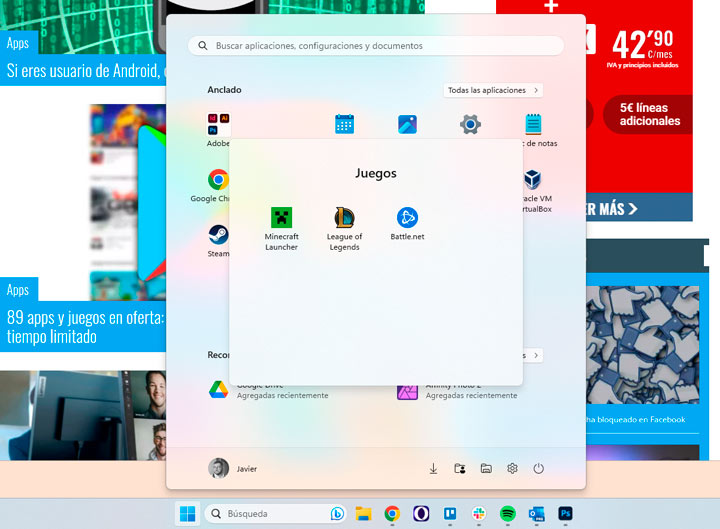
Task: Click the Windows Start button on taskbar
Action: pos(187,513)
